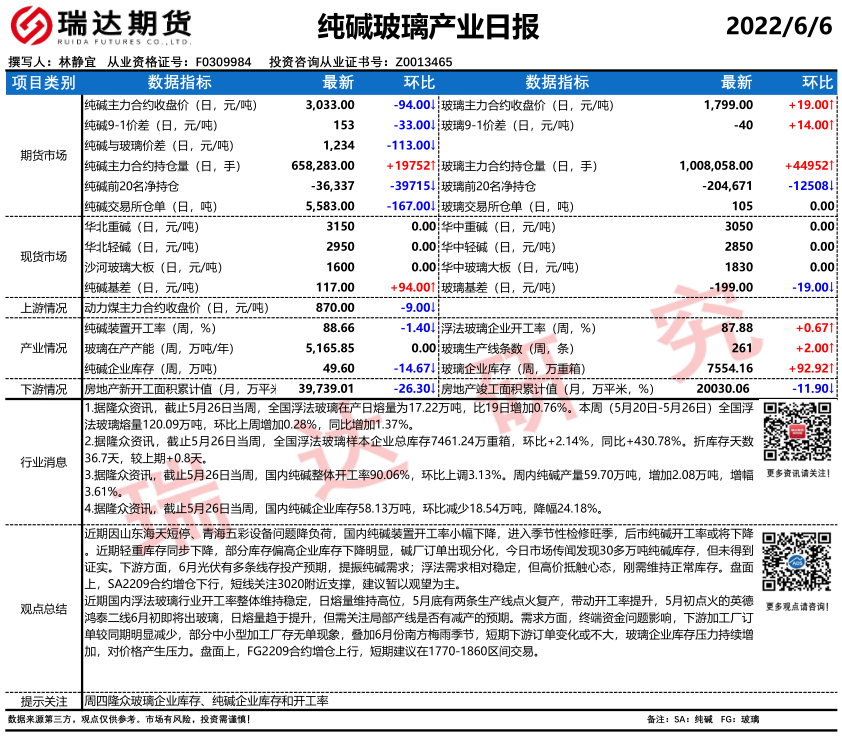The height and width of the screenshot is (736, 842).
Task: Click the 提示关注 row label
Action: pos(43,700)
